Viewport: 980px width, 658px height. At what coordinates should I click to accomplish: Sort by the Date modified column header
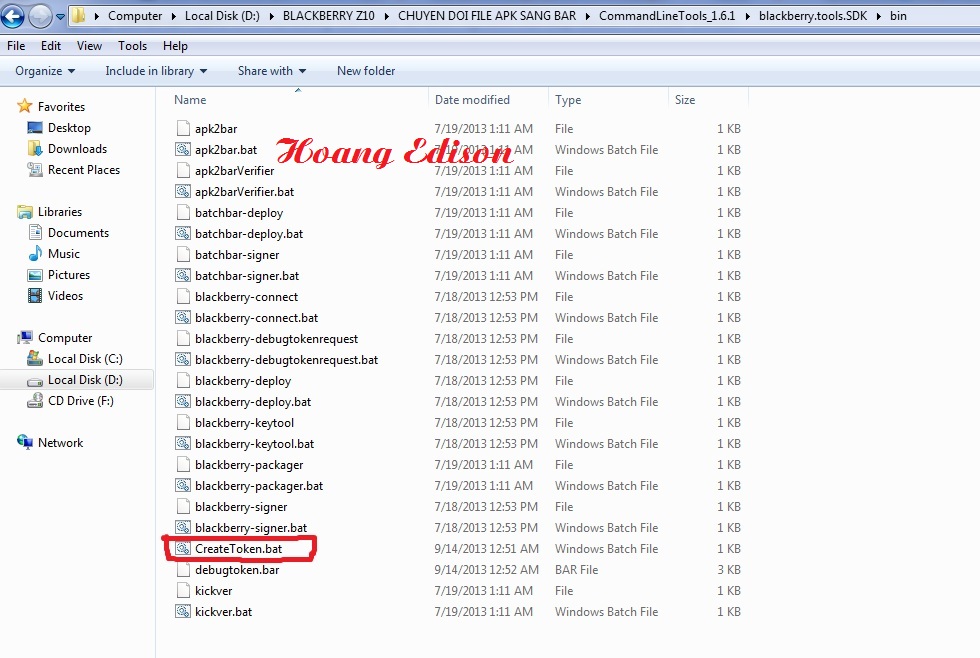(488, 99)
